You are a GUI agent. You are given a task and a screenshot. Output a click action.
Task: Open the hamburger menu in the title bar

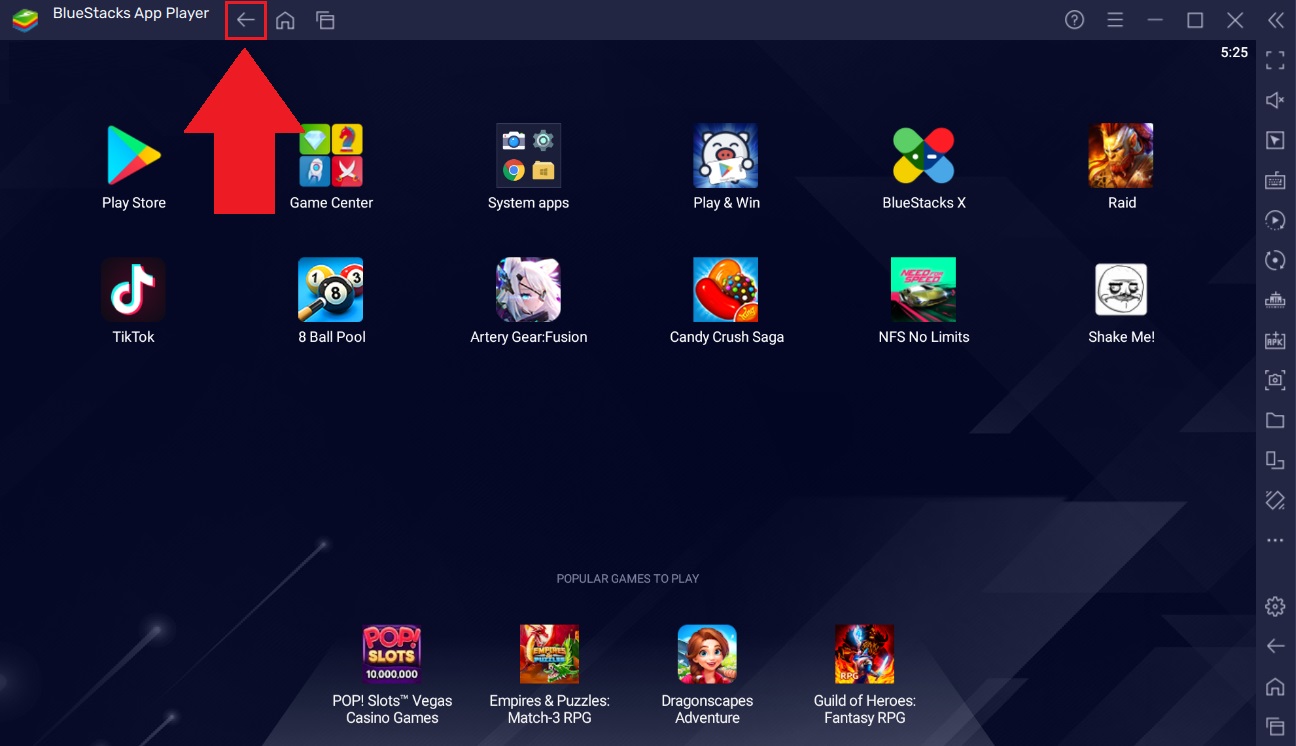(x=1115, y=20)
